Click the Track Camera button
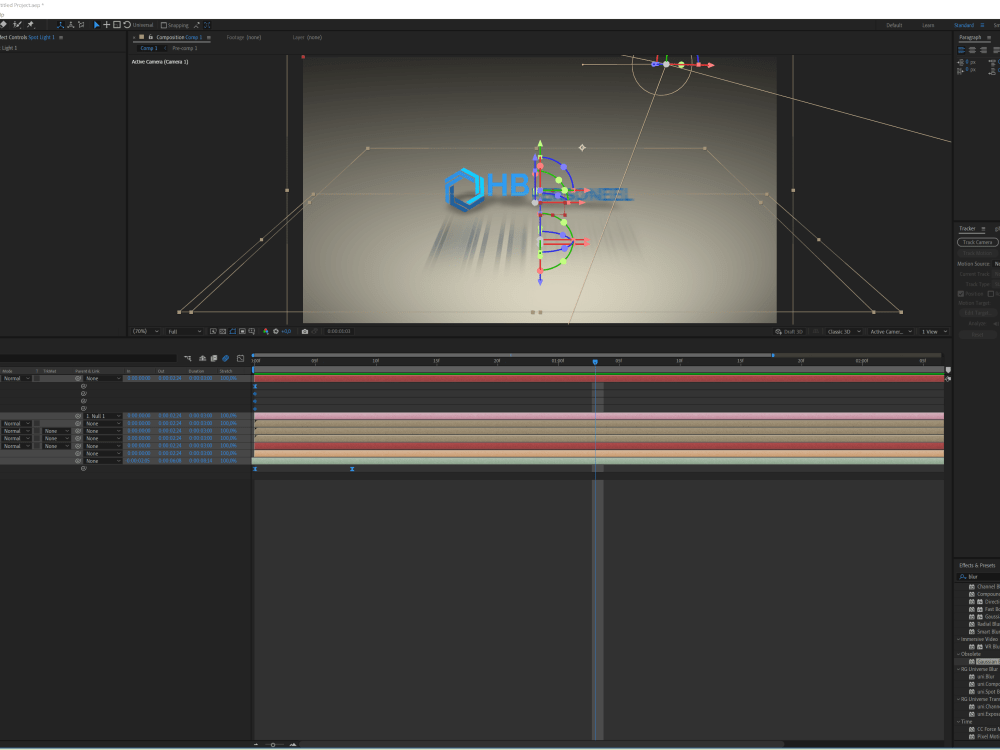Viewport: 1000px width, 750px height. pos(977,242)
